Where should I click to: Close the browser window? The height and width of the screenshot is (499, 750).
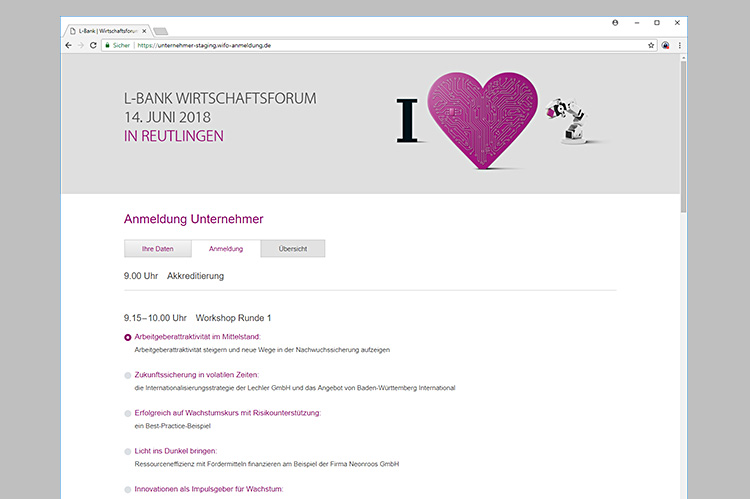(677, 22)
